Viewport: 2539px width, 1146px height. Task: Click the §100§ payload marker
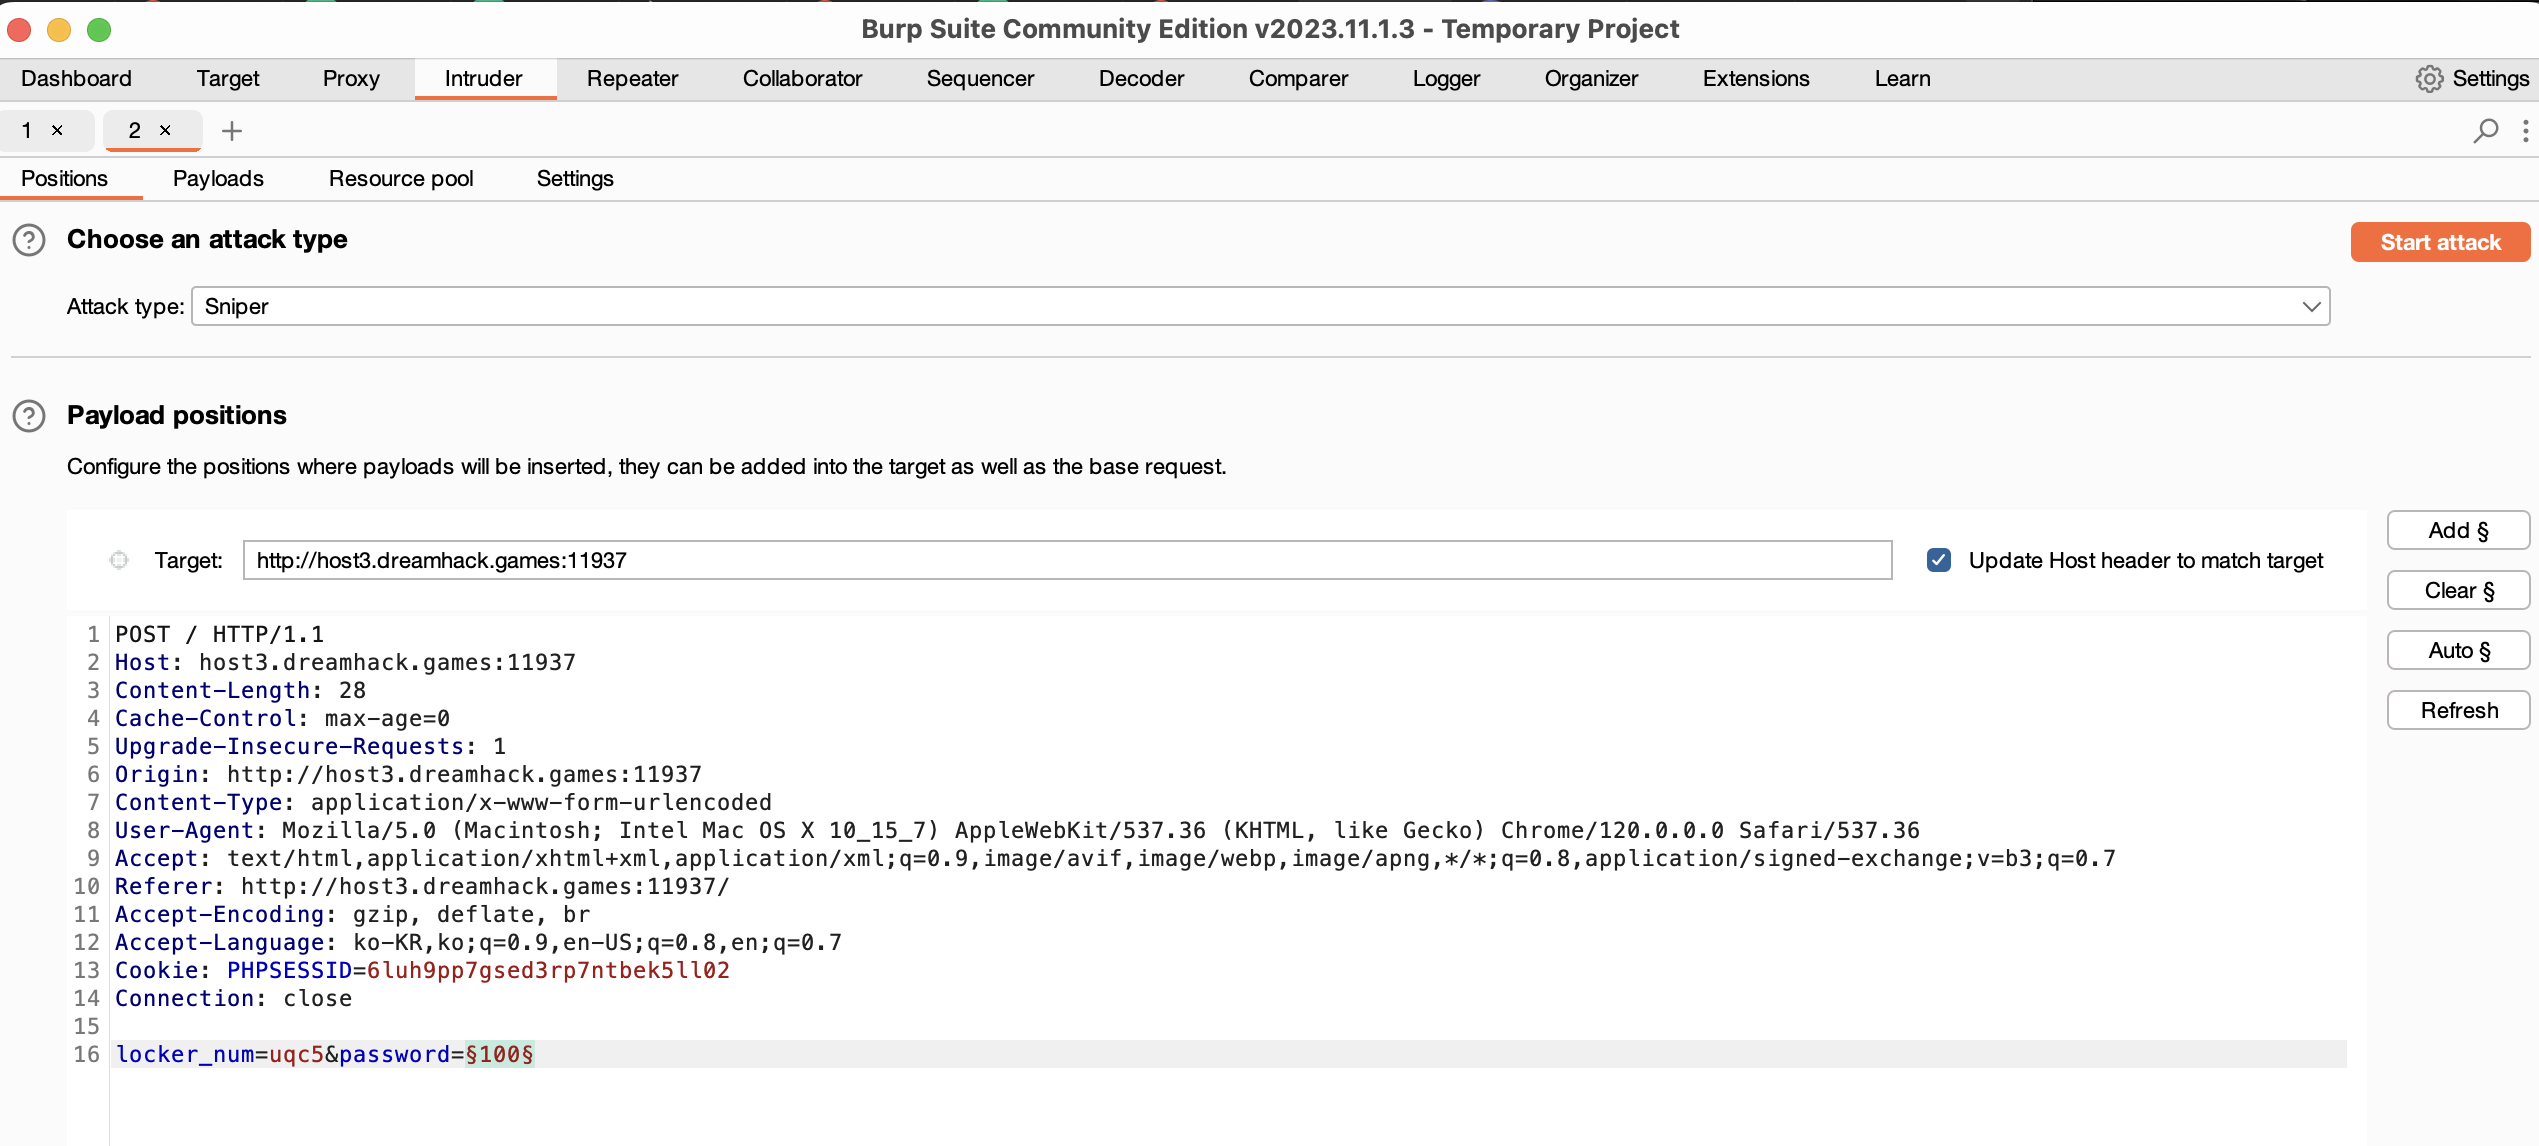(499, 1054)
